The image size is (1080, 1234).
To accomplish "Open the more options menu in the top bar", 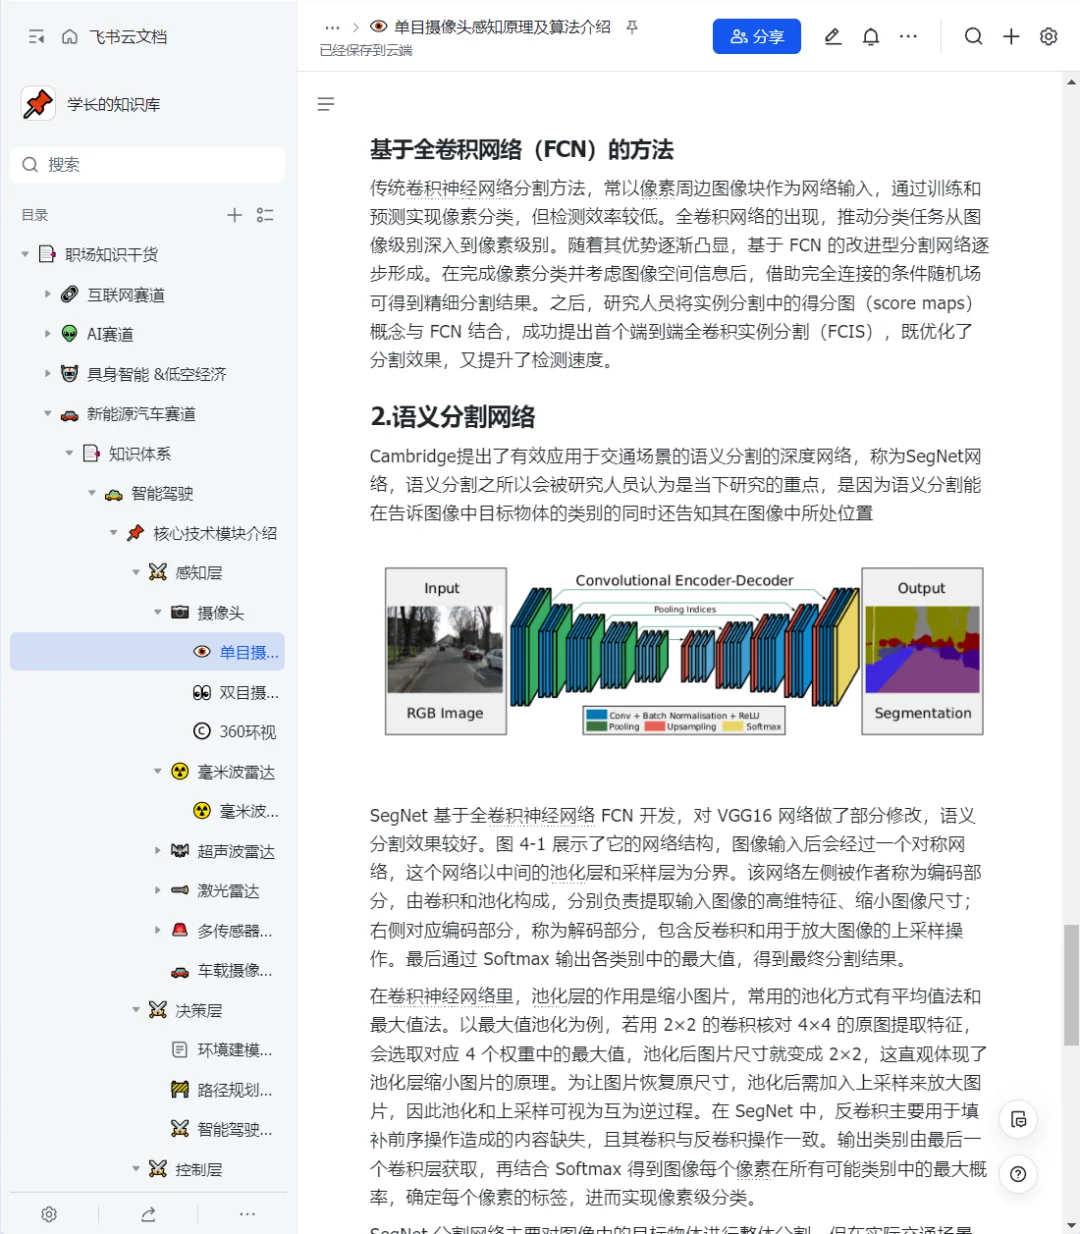I will point(908,36).
